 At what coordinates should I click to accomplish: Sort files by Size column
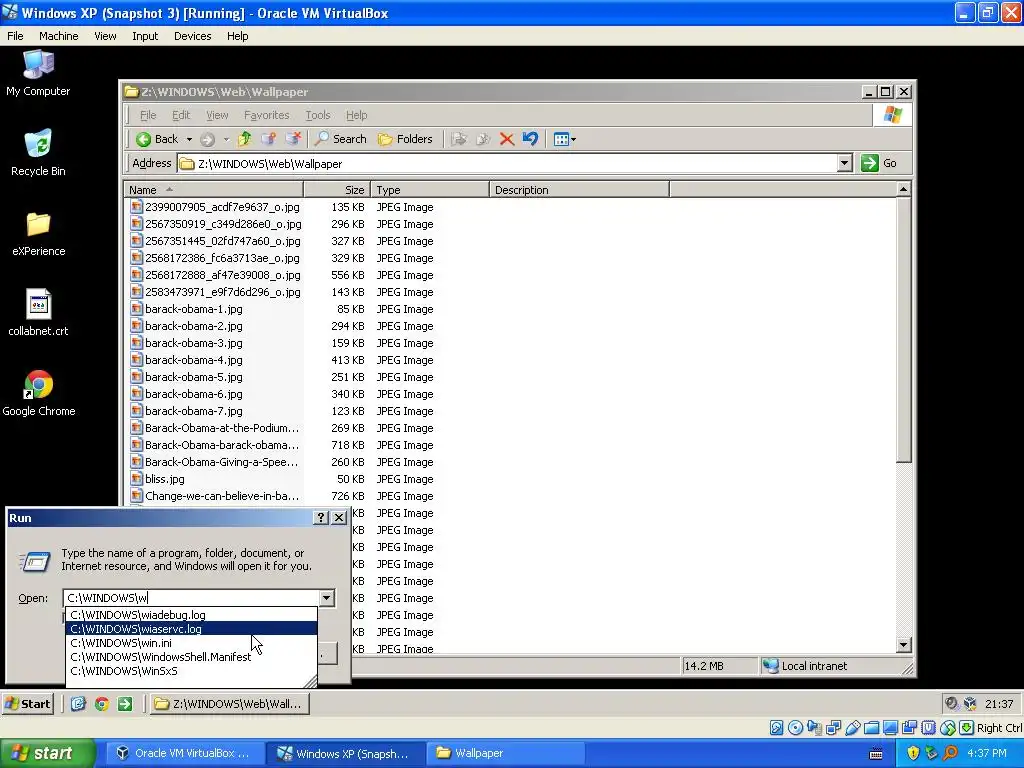[337, 190]
